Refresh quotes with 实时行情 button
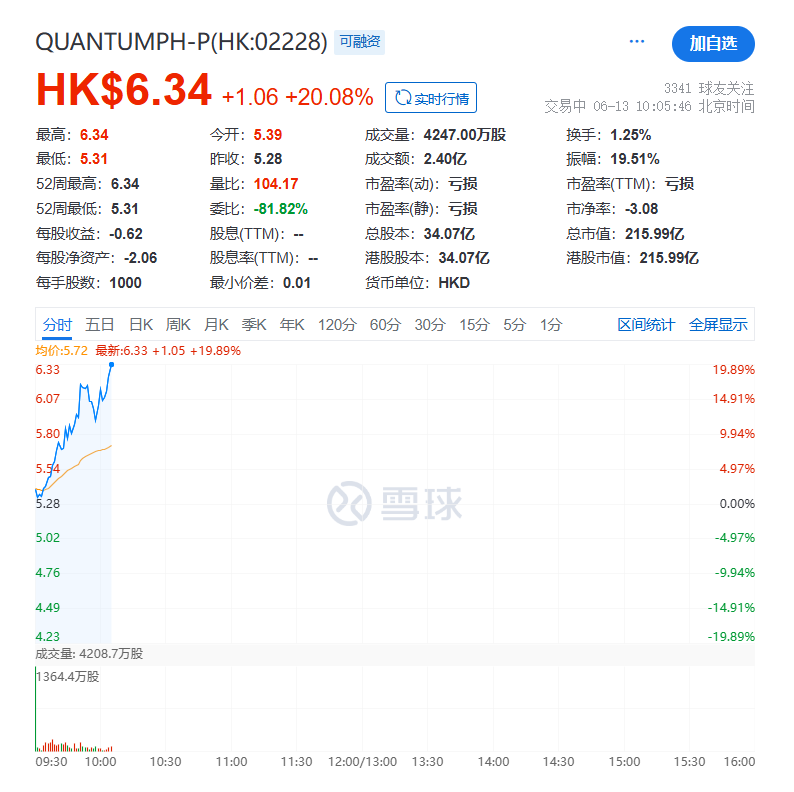The image size is (794, 792). click(431, 98)
